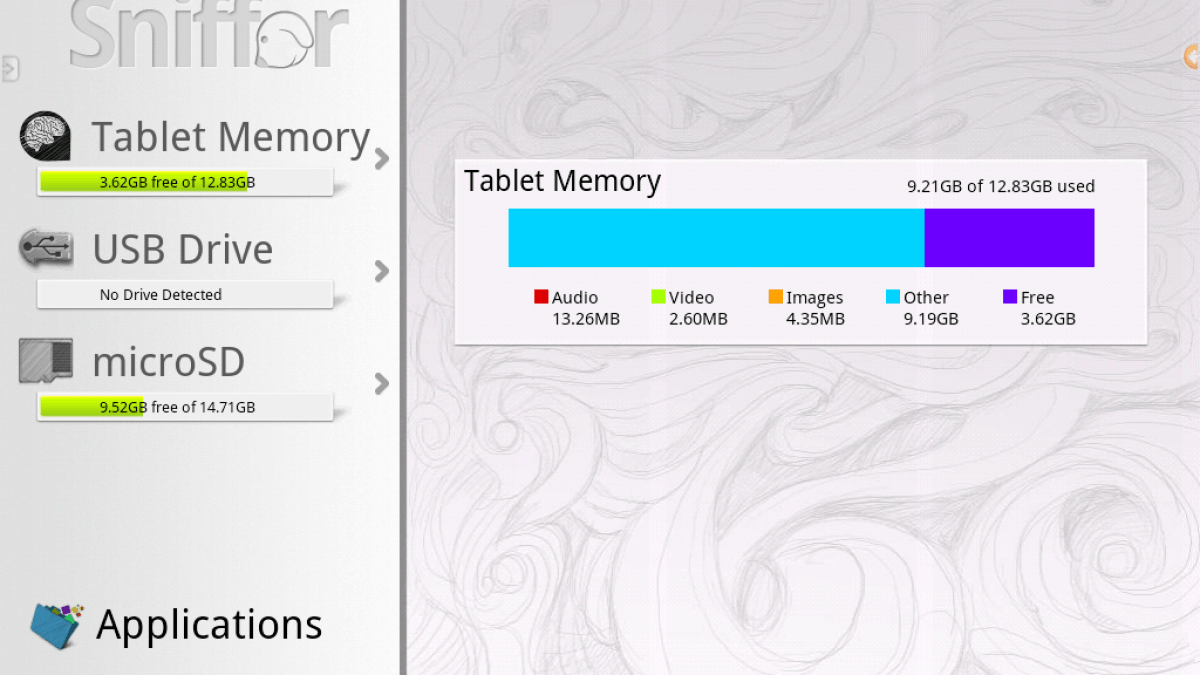Click the No Drive Detected bar
1200x675 pixels.
[185, 295]
